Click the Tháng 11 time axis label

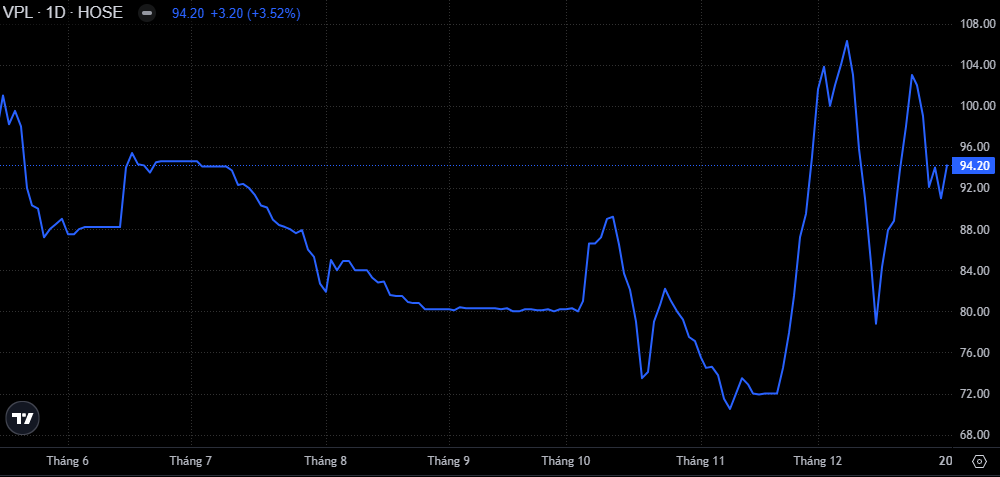pos(700,461)
